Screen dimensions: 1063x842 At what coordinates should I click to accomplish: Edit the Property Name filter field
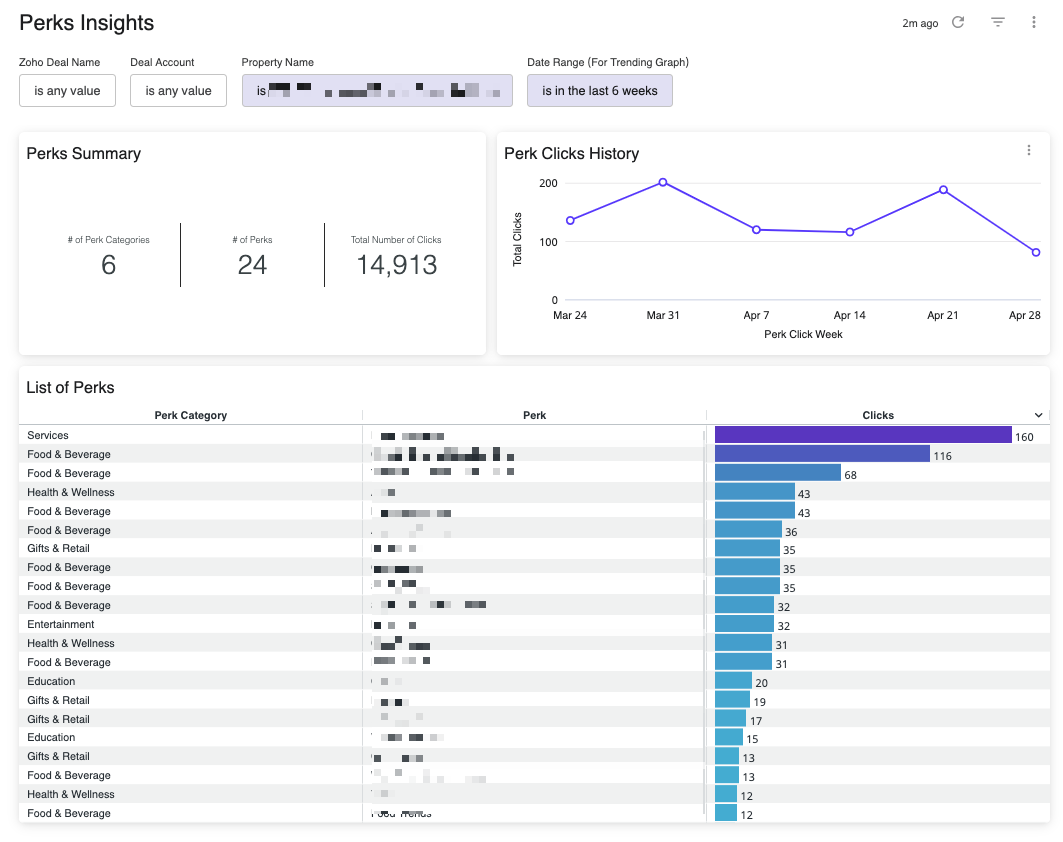coord(377,90)
